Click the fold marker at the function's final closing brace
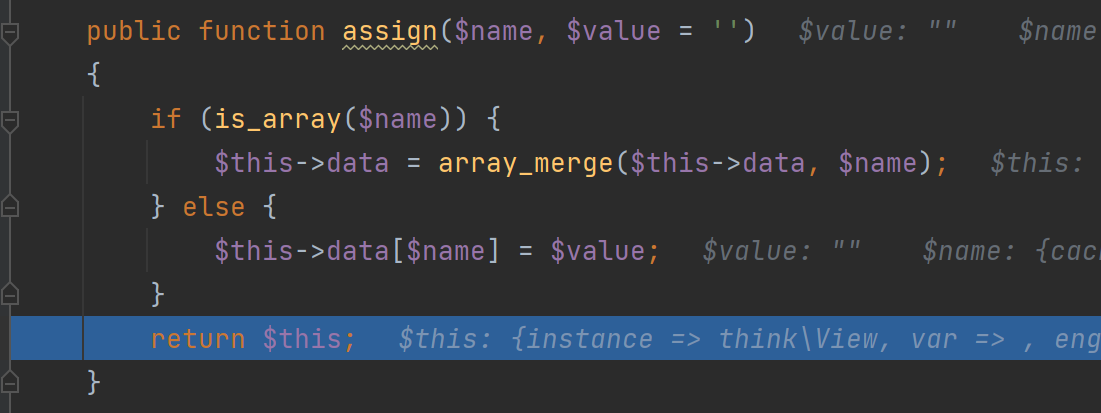The image size is (1101, 413). [10, 382]
